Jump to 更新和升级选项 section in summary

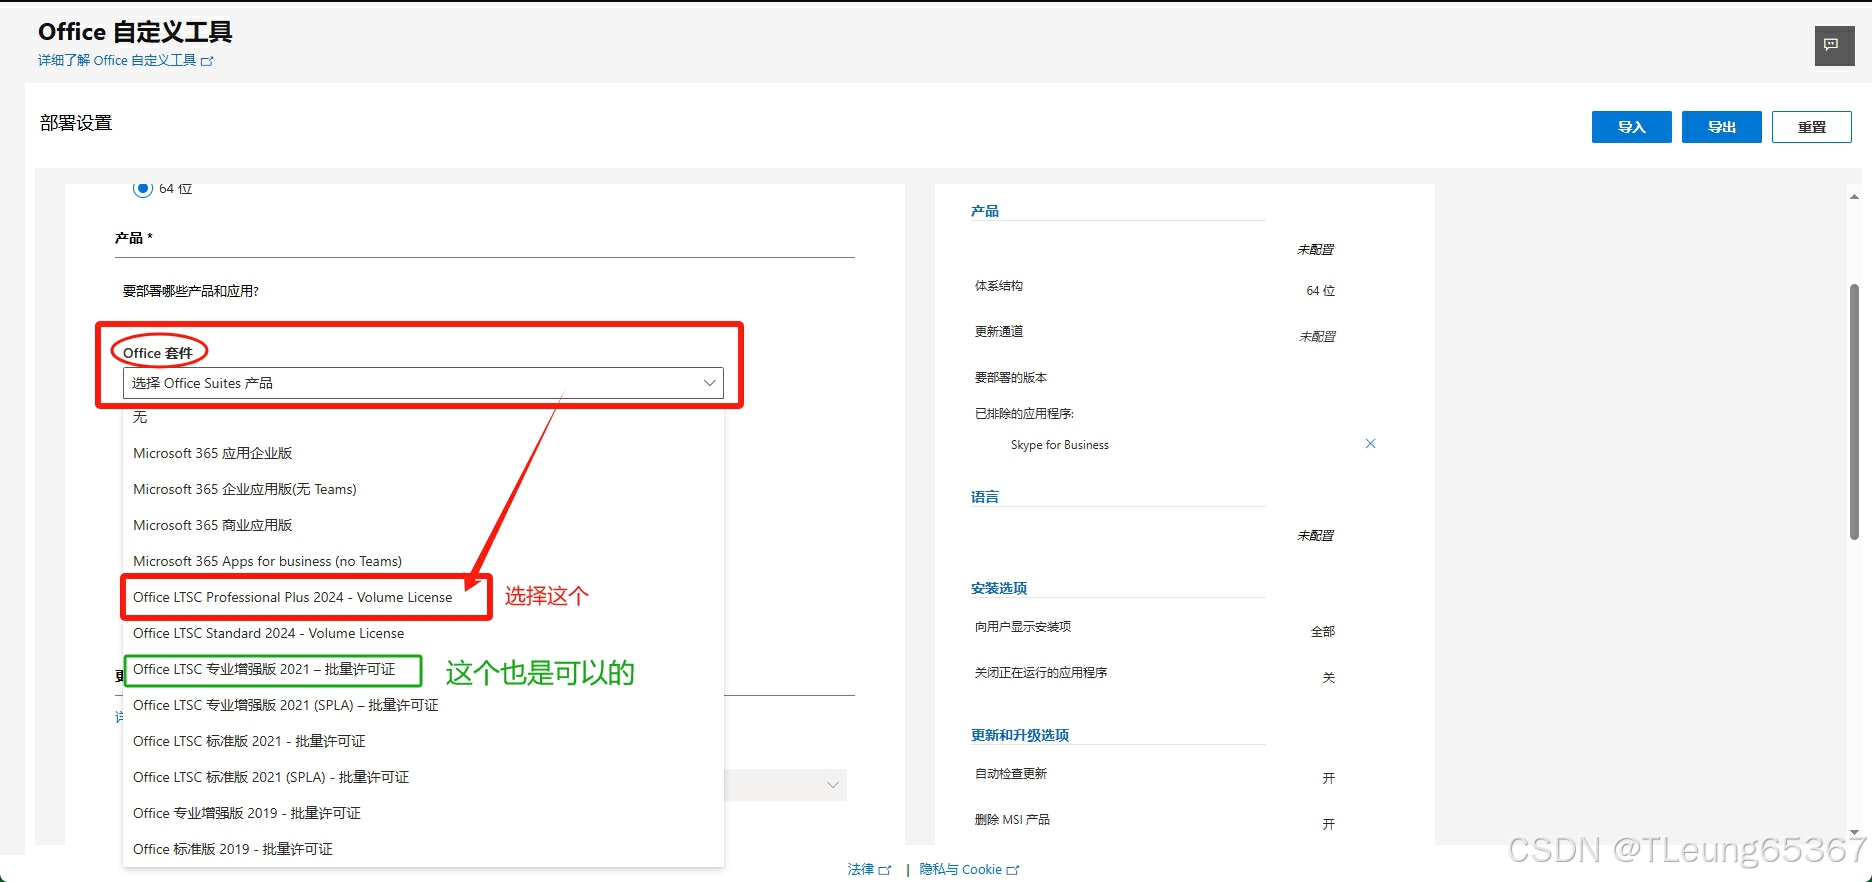[1020, 735]
